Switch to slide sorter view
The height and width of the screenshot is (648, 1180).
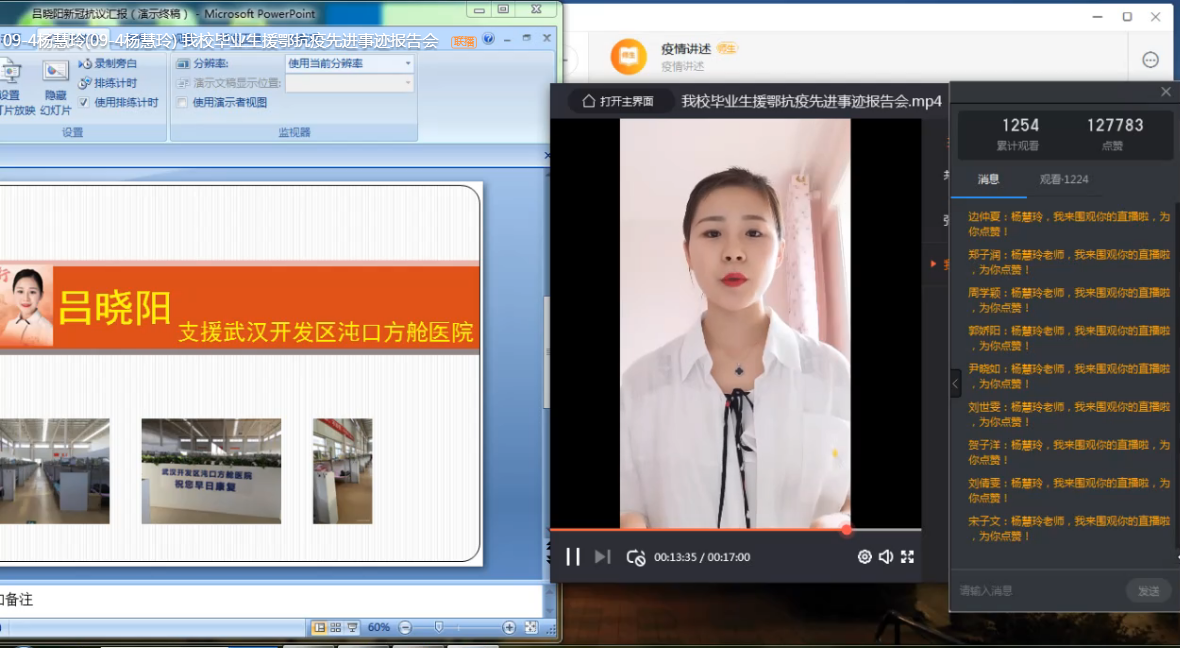336,628
